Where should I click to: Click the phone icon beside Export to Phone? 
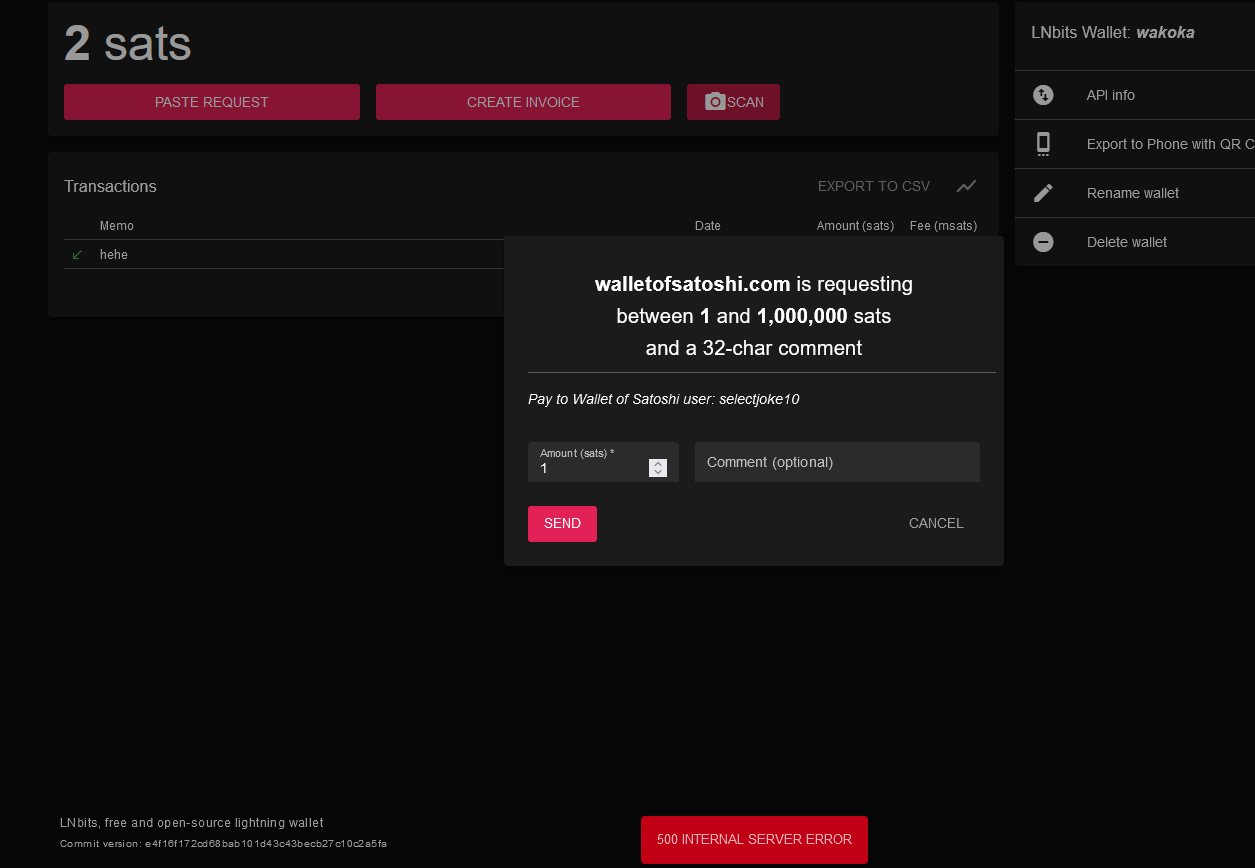[1043, 143]
